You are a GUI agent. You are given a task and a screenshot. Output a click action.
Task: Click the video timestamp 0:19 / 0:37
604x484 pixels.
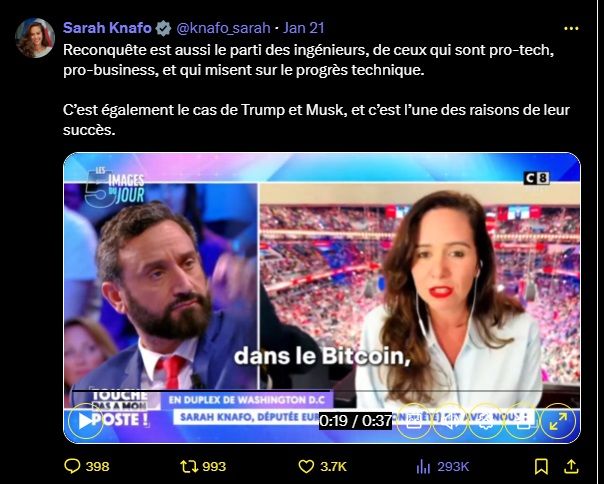(x=355, y=421)
